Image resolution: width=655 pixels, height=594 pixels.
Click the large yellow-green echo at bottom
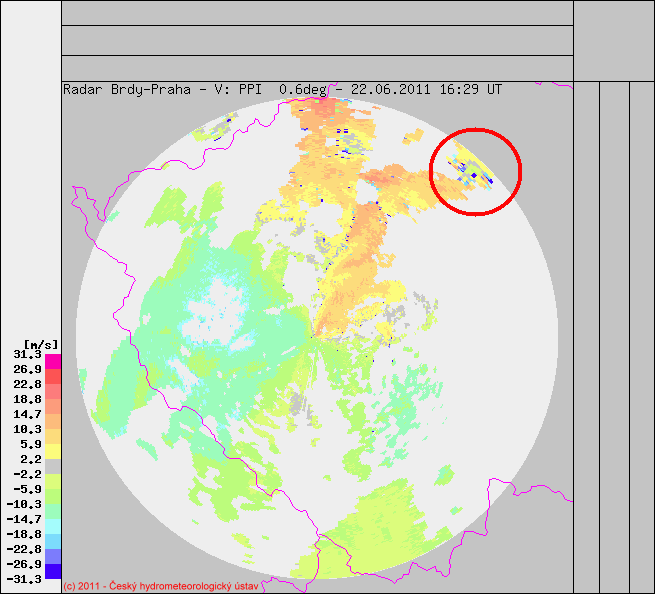(400, 520)
